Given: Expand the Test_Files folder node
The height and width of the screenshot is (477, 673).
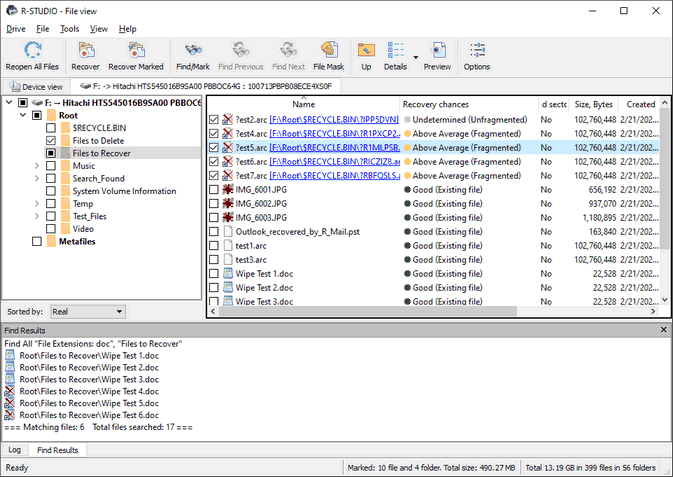Looking at the screenshot, I should [x=37, y=216].
